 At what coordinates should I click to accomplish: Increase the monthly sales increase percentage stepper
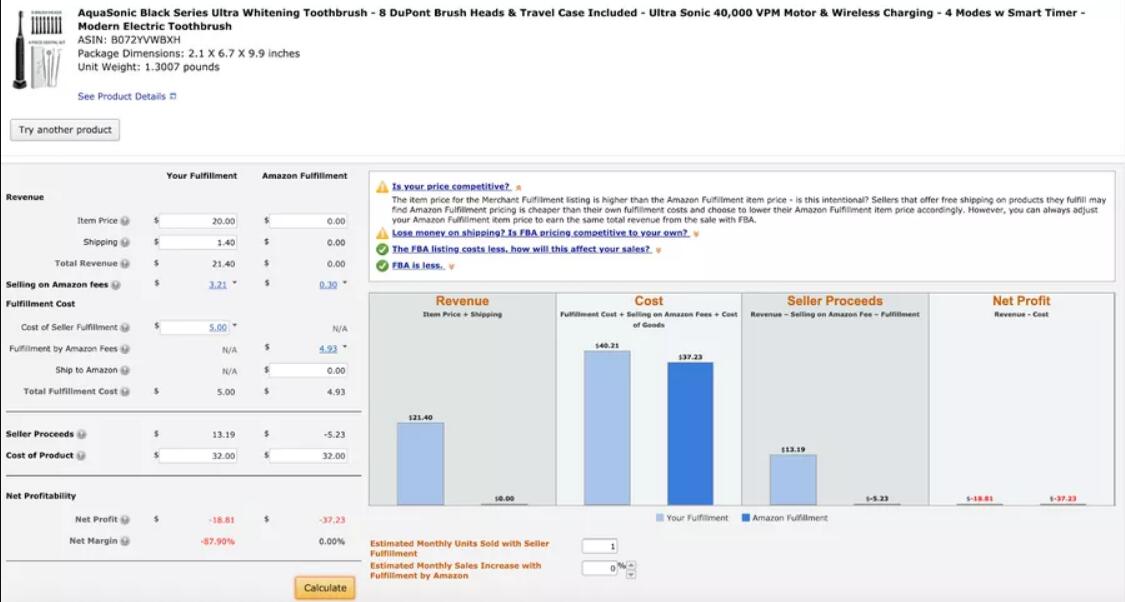click(631, 565)
